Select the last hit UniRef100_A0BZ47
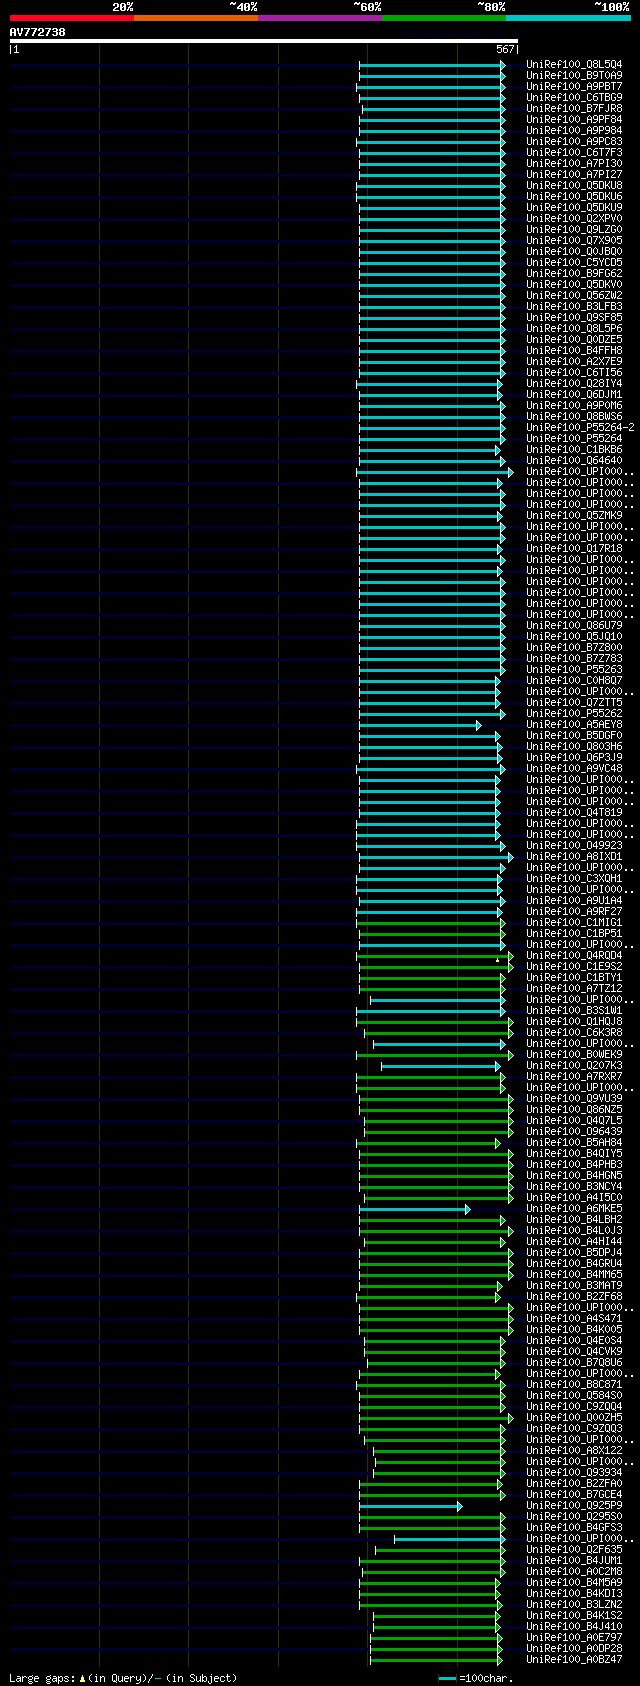Viewport: 640px width, 1686px height. pyautogui.click(x=574, y=1659)
